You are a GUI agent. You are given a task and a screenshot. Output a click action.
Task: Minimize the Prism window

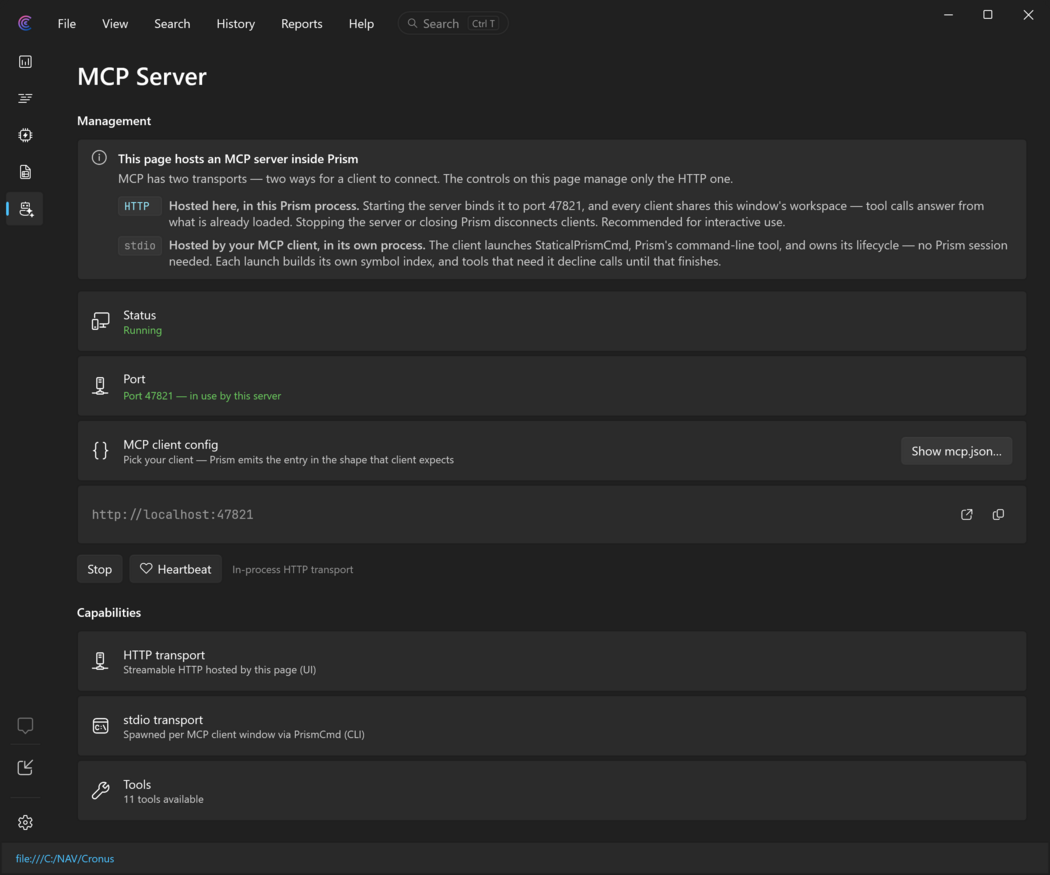click(948, 15)
